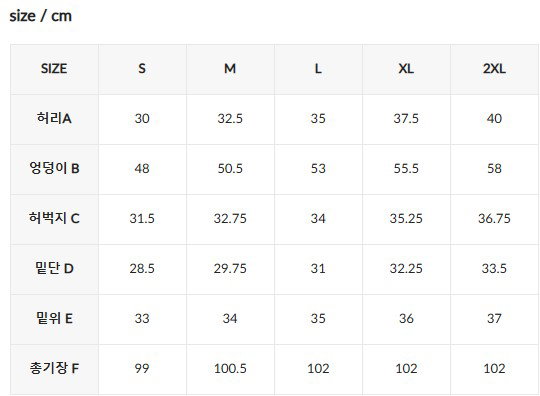The height and width of the screenshot is (396, 540).
Task: Click the 총기장 F row label
Action: click(54, 369)
